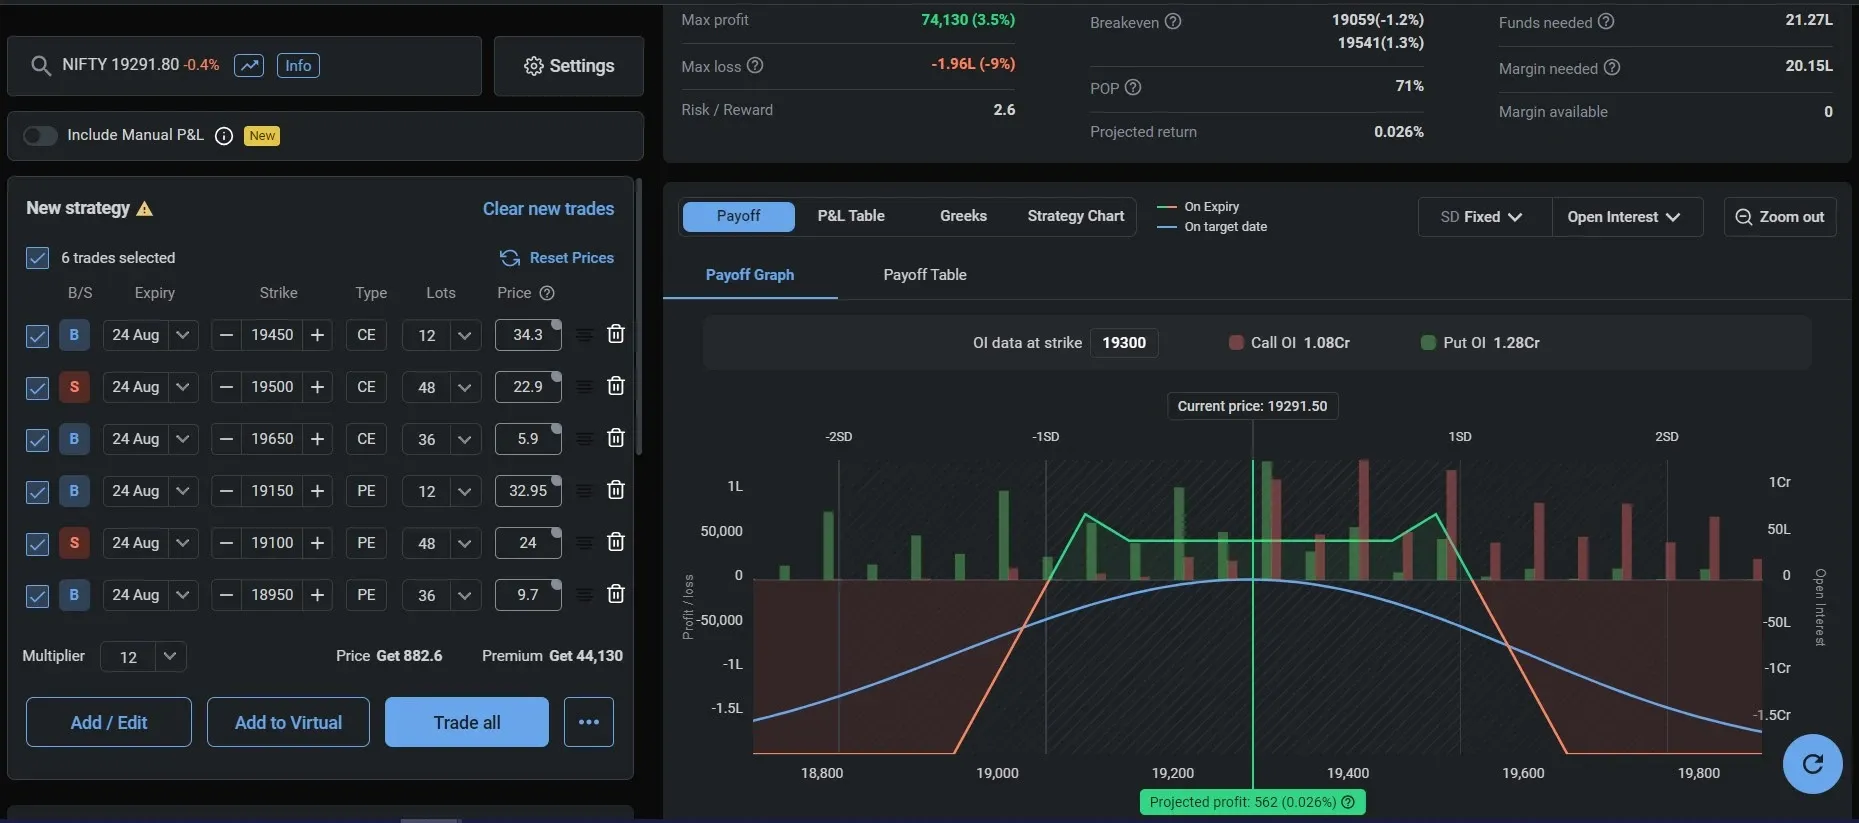The image size is (1859, 823).
Task: Click the New strategy warning icon
Action: (x=145, y=209)
